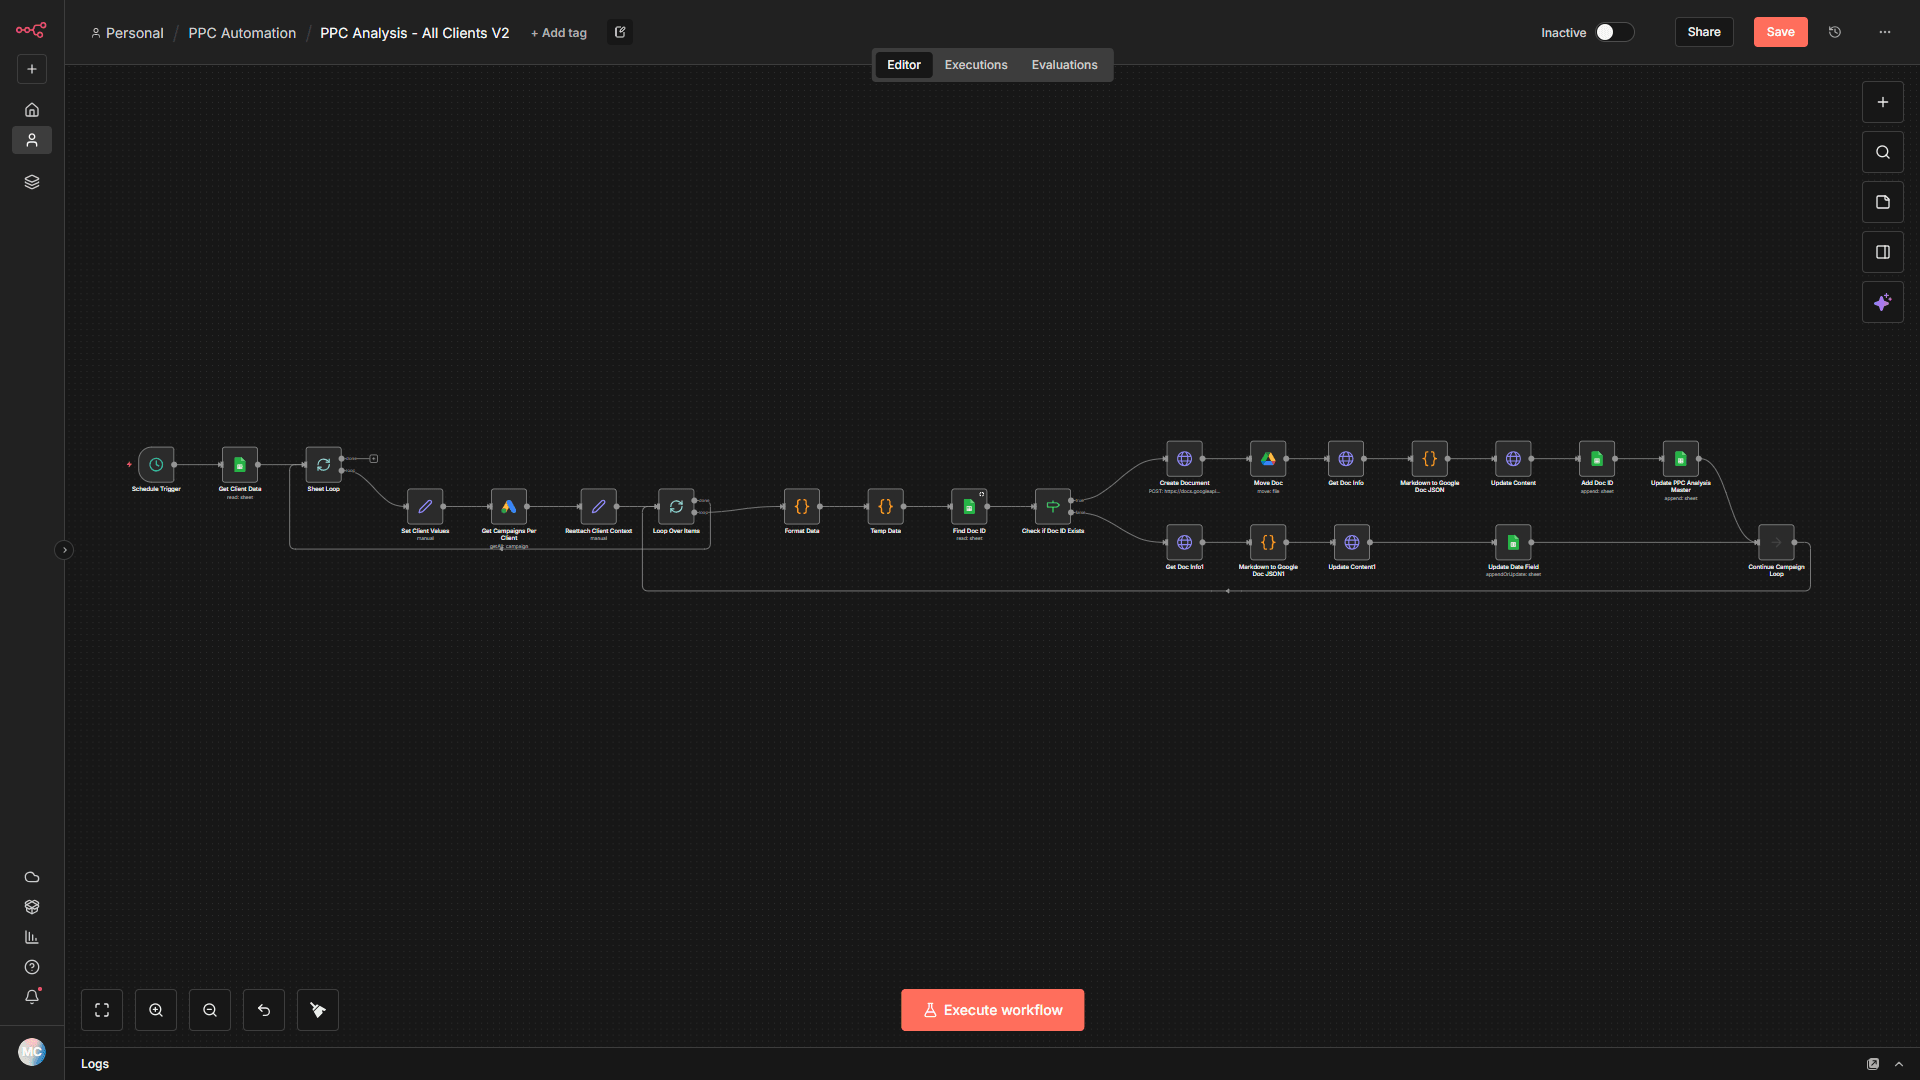The width and height of the screenshot is (1920, 1080).
Task: Select the Move Doc Google Drive node
Action: (1268, 459)
